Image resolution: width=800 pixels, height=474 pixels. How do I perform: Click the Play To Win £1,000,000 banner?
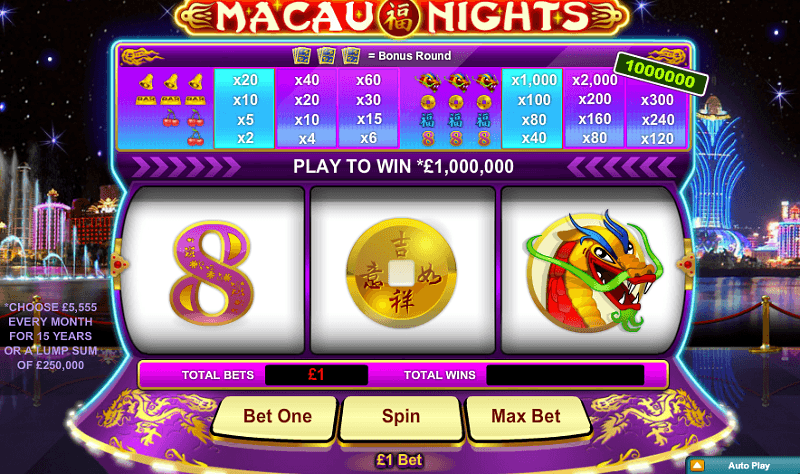(x=403, y=167)
